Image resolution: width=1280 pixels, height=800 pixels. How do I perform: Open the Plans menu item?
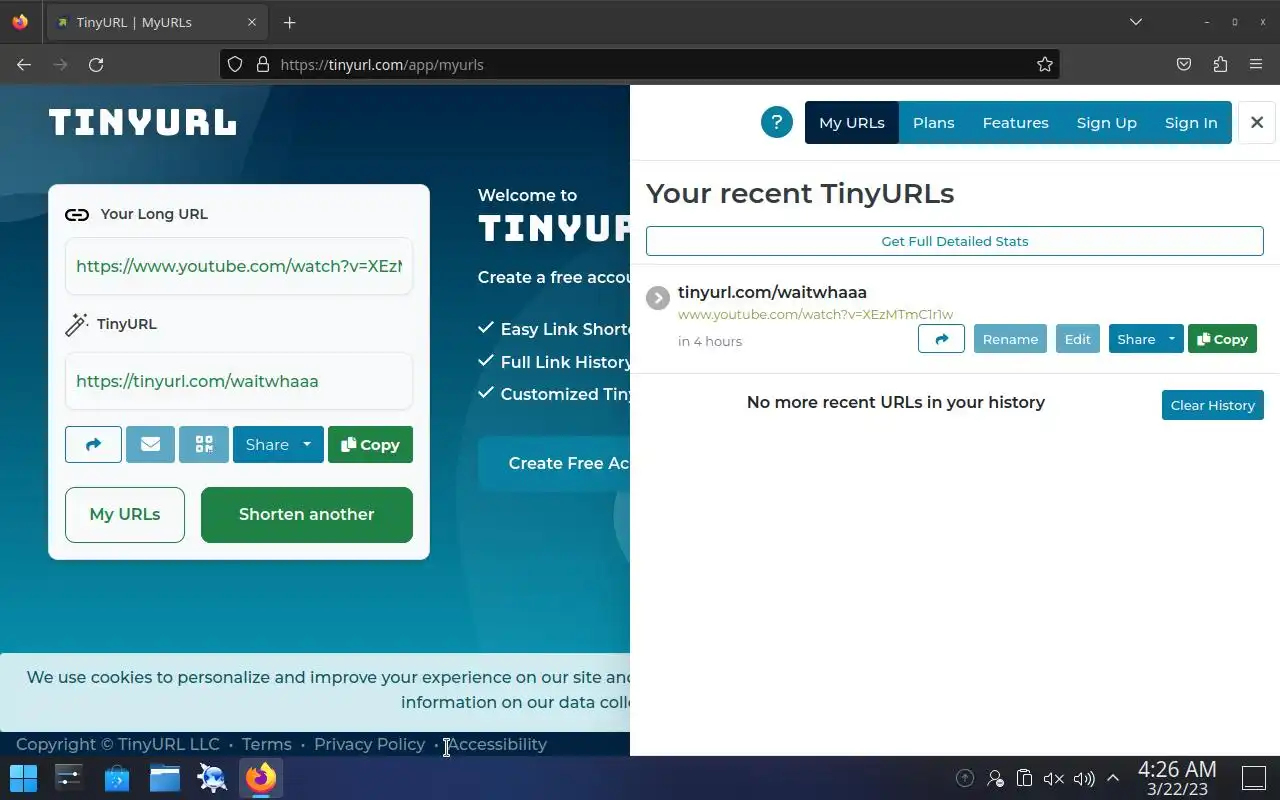[x=934, y=122]
